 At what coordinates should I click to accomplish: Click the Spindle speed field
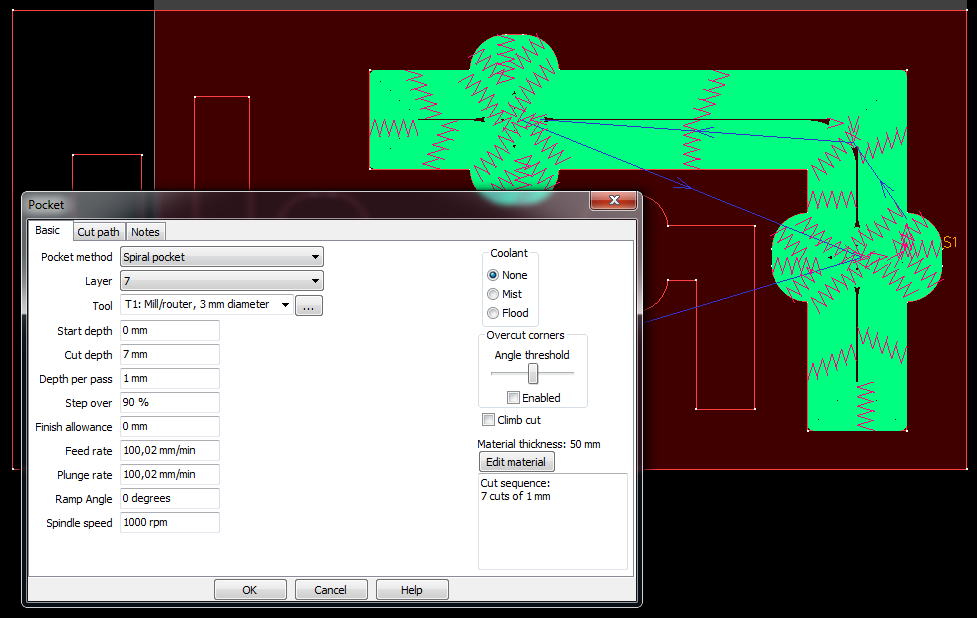(x=169, y=523)
